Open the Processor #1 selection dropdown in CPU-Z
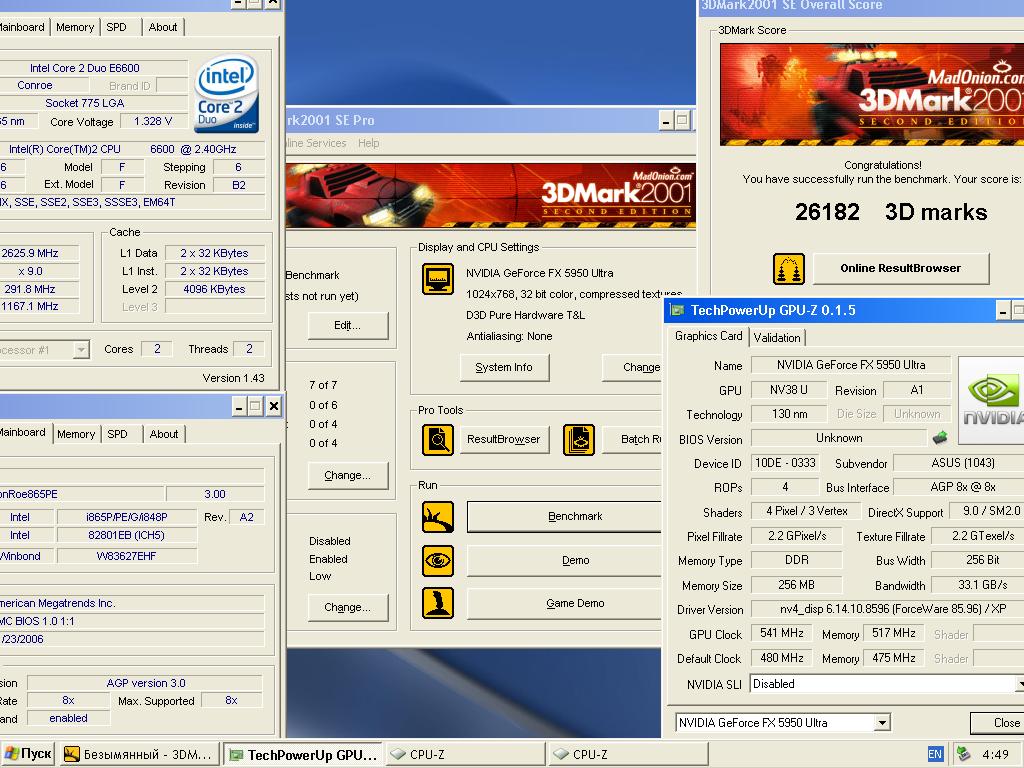 pyautogui.click(x=81, y=350)
